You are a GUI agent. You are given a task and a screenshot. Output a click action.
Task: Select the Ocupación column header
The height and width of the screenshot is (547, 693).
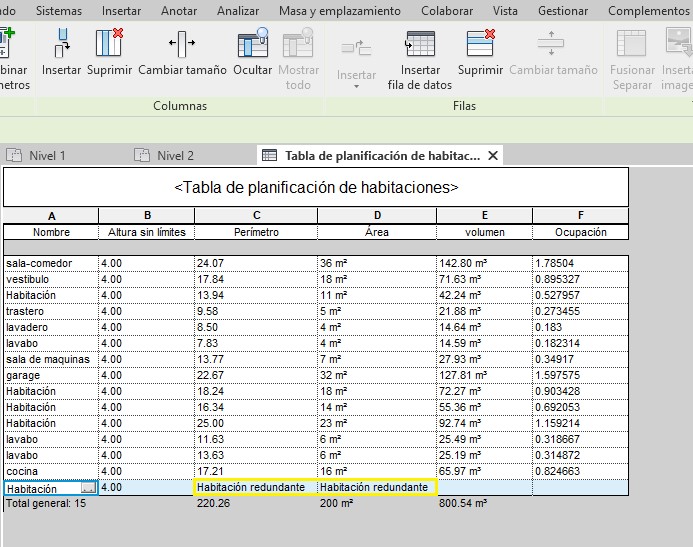pos(581,232)
